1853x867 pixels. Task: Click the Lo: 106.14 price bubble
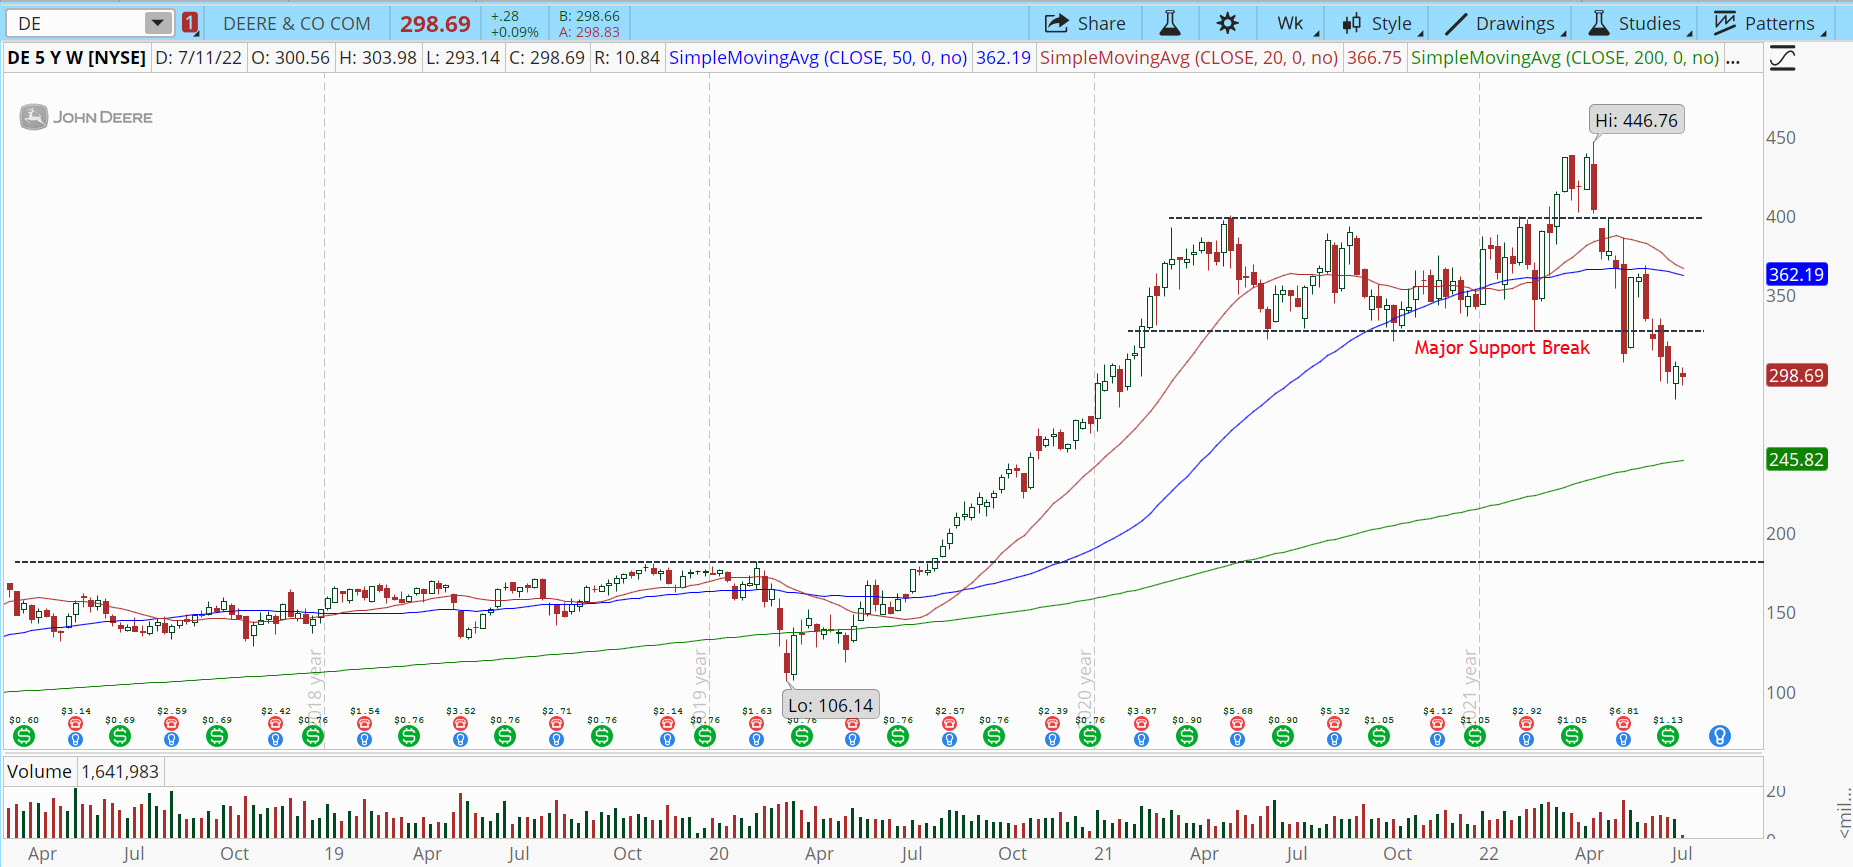click(x=830, y=705)
